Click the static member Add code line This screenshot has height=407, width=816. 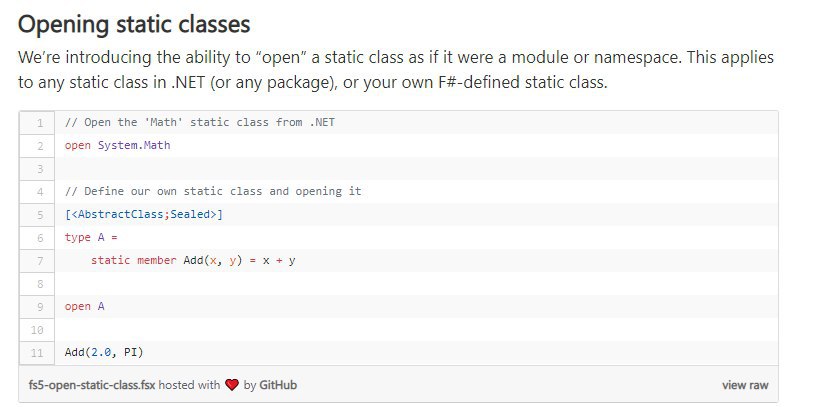193,260
